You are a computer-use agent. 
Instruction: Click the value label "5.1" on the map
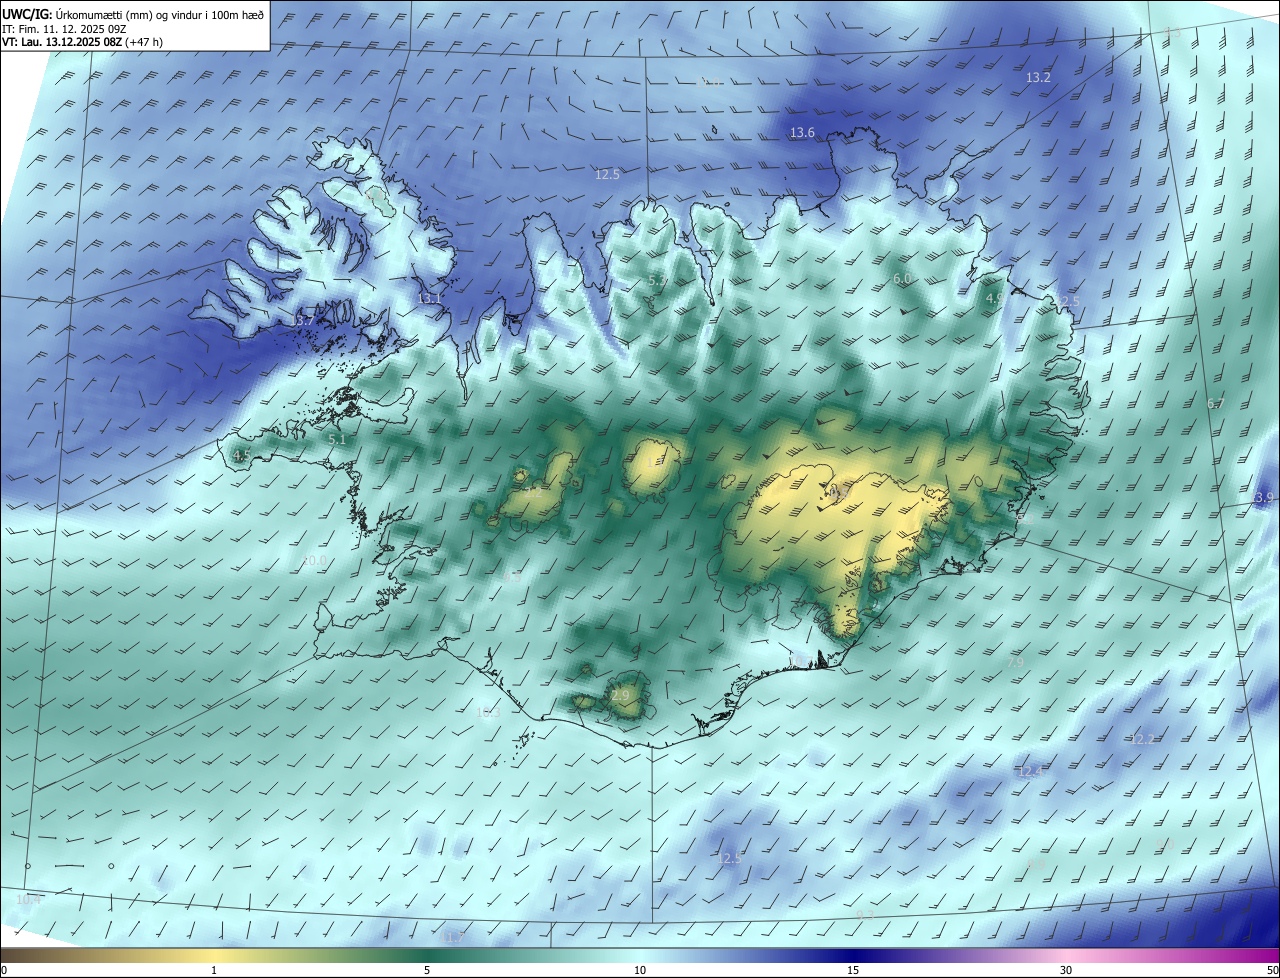pos(337,439)
